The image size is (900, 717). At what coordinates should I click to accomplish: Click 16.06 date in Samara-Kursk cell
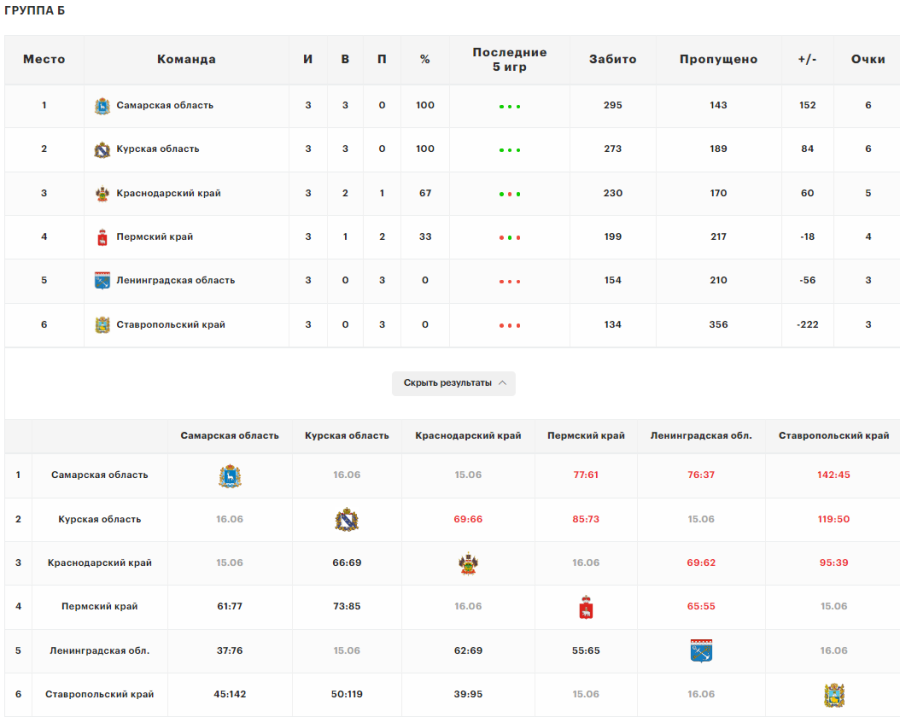click(346, 475)
